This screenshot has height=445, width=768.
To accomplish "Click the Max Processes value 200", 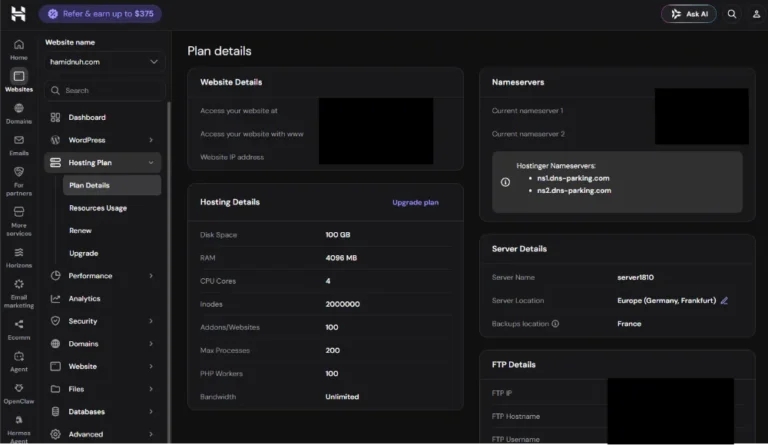I will pyautogui.click(x=333, y=351).
